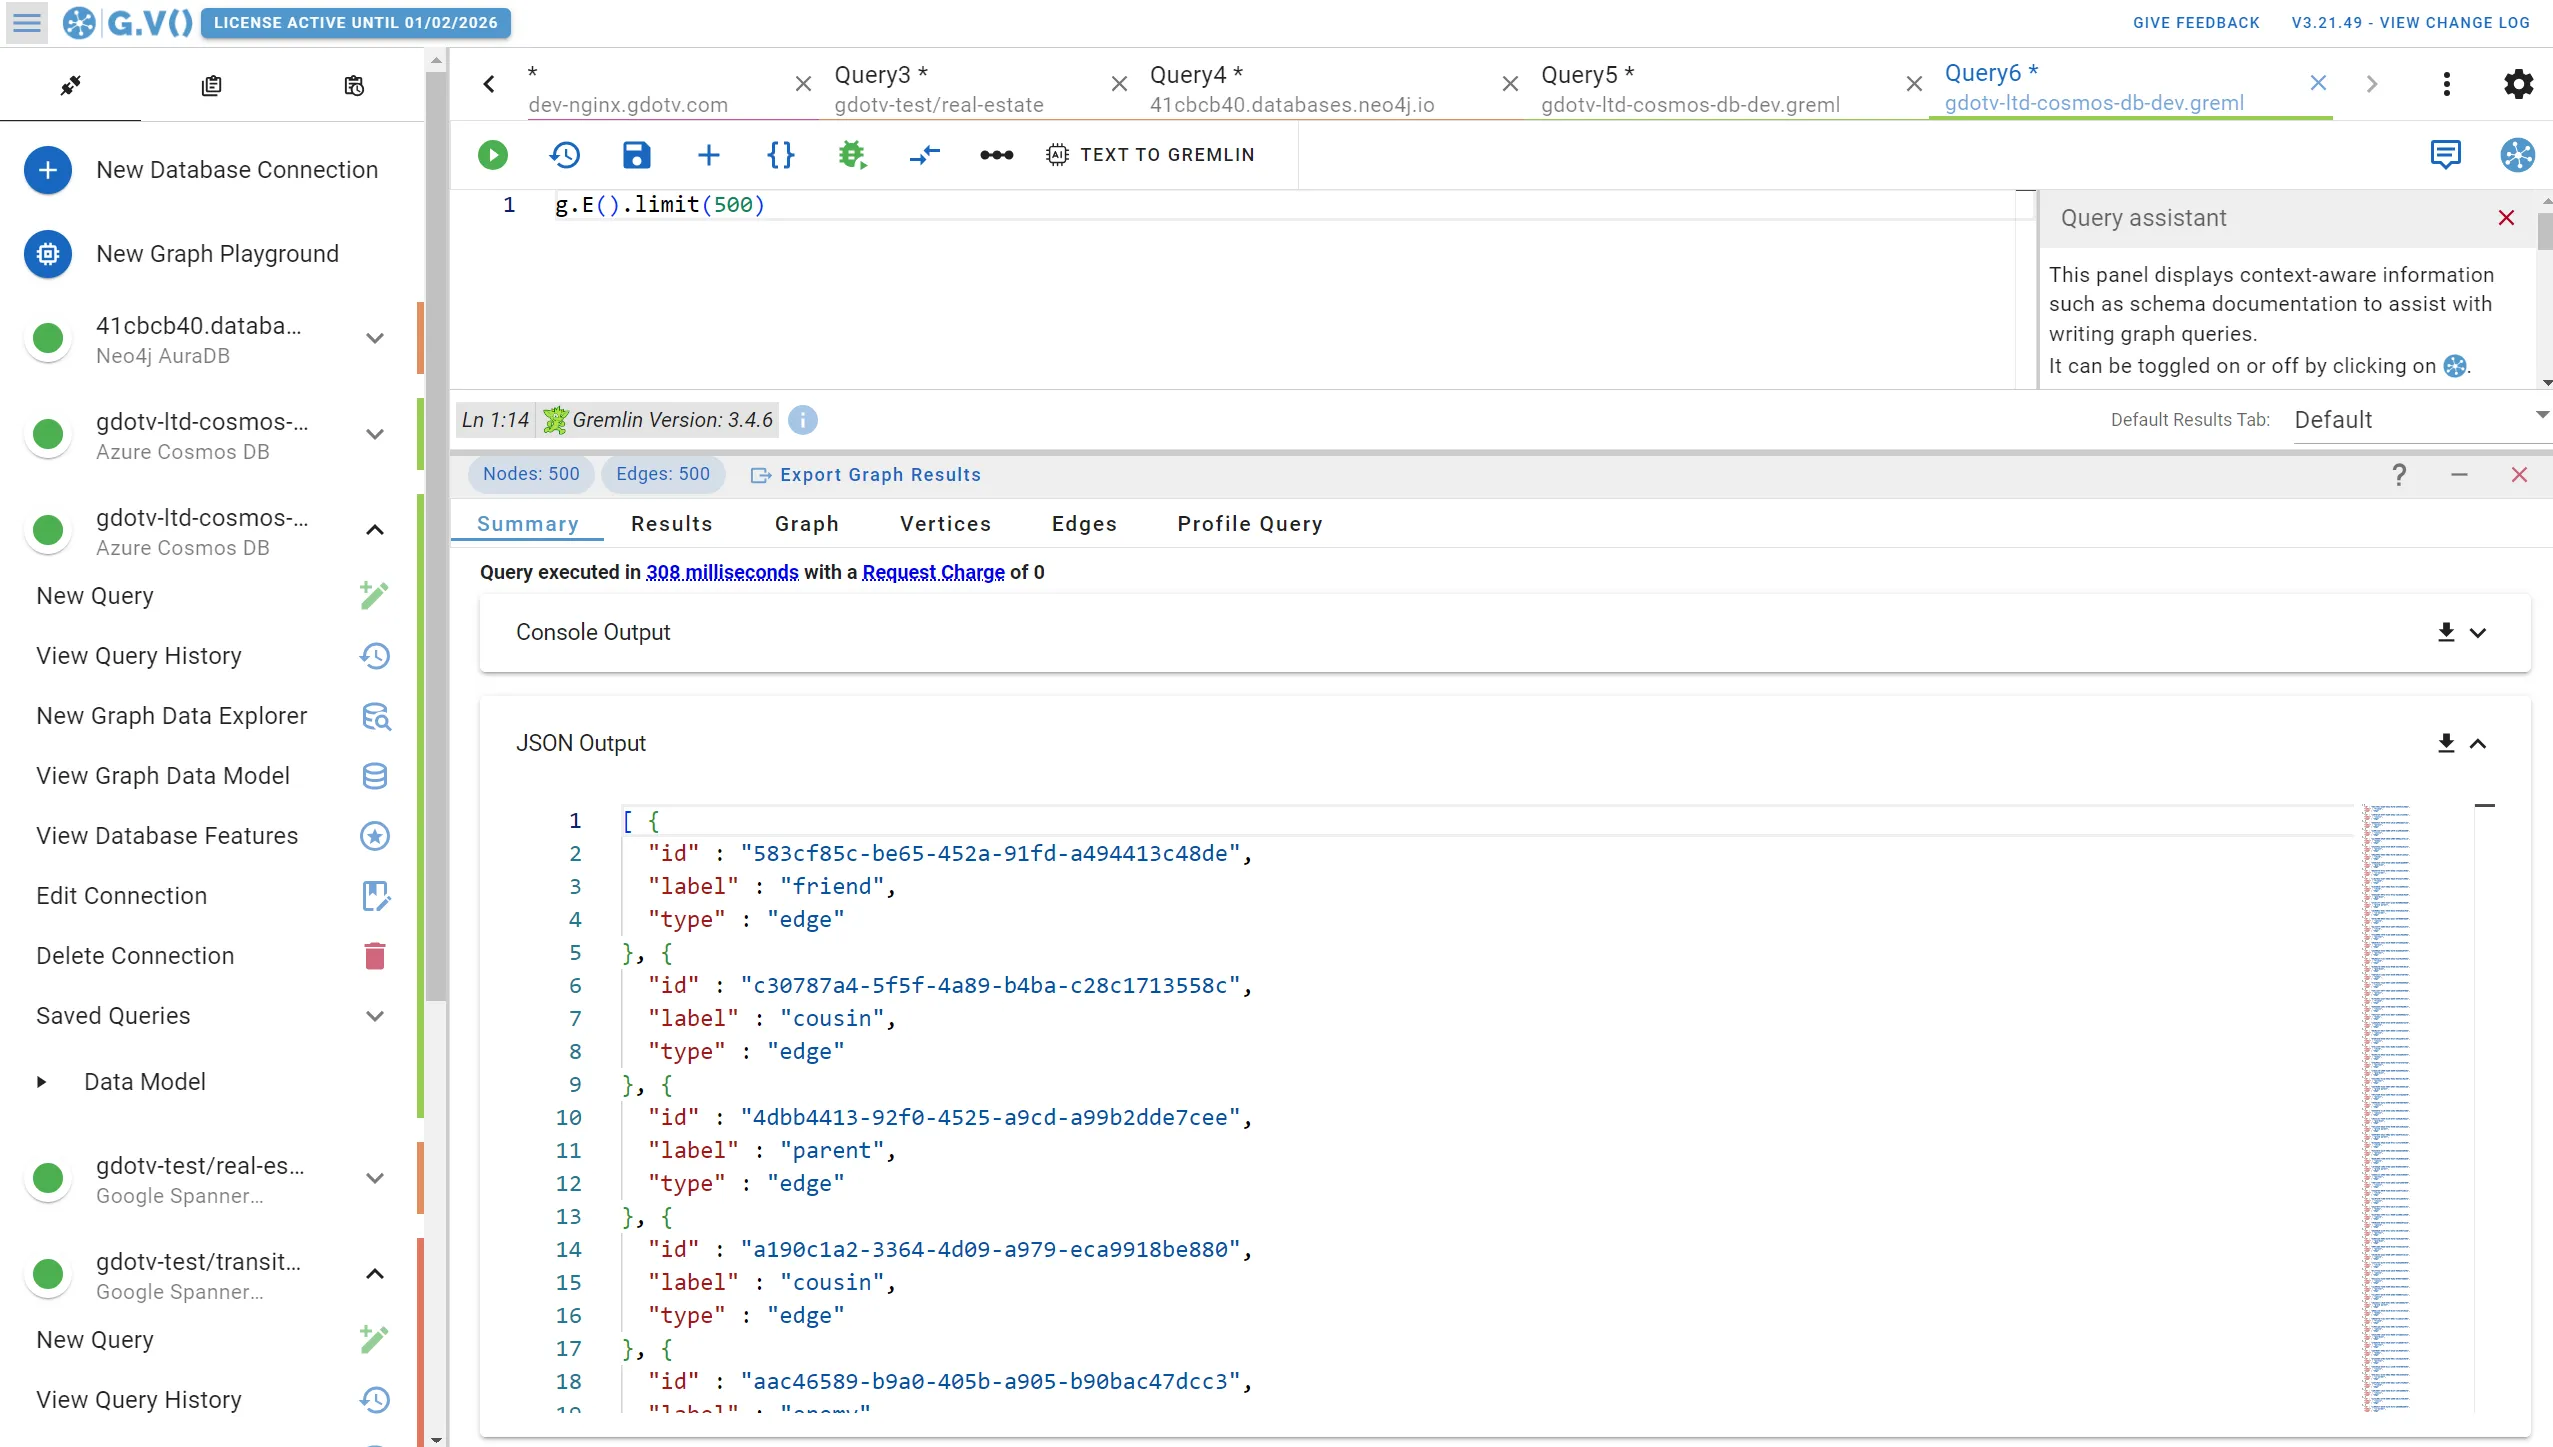This screenshot has width=2553, height=1447.
Task: Click the View Query History clock icon under cosmos
Action: 375,656
